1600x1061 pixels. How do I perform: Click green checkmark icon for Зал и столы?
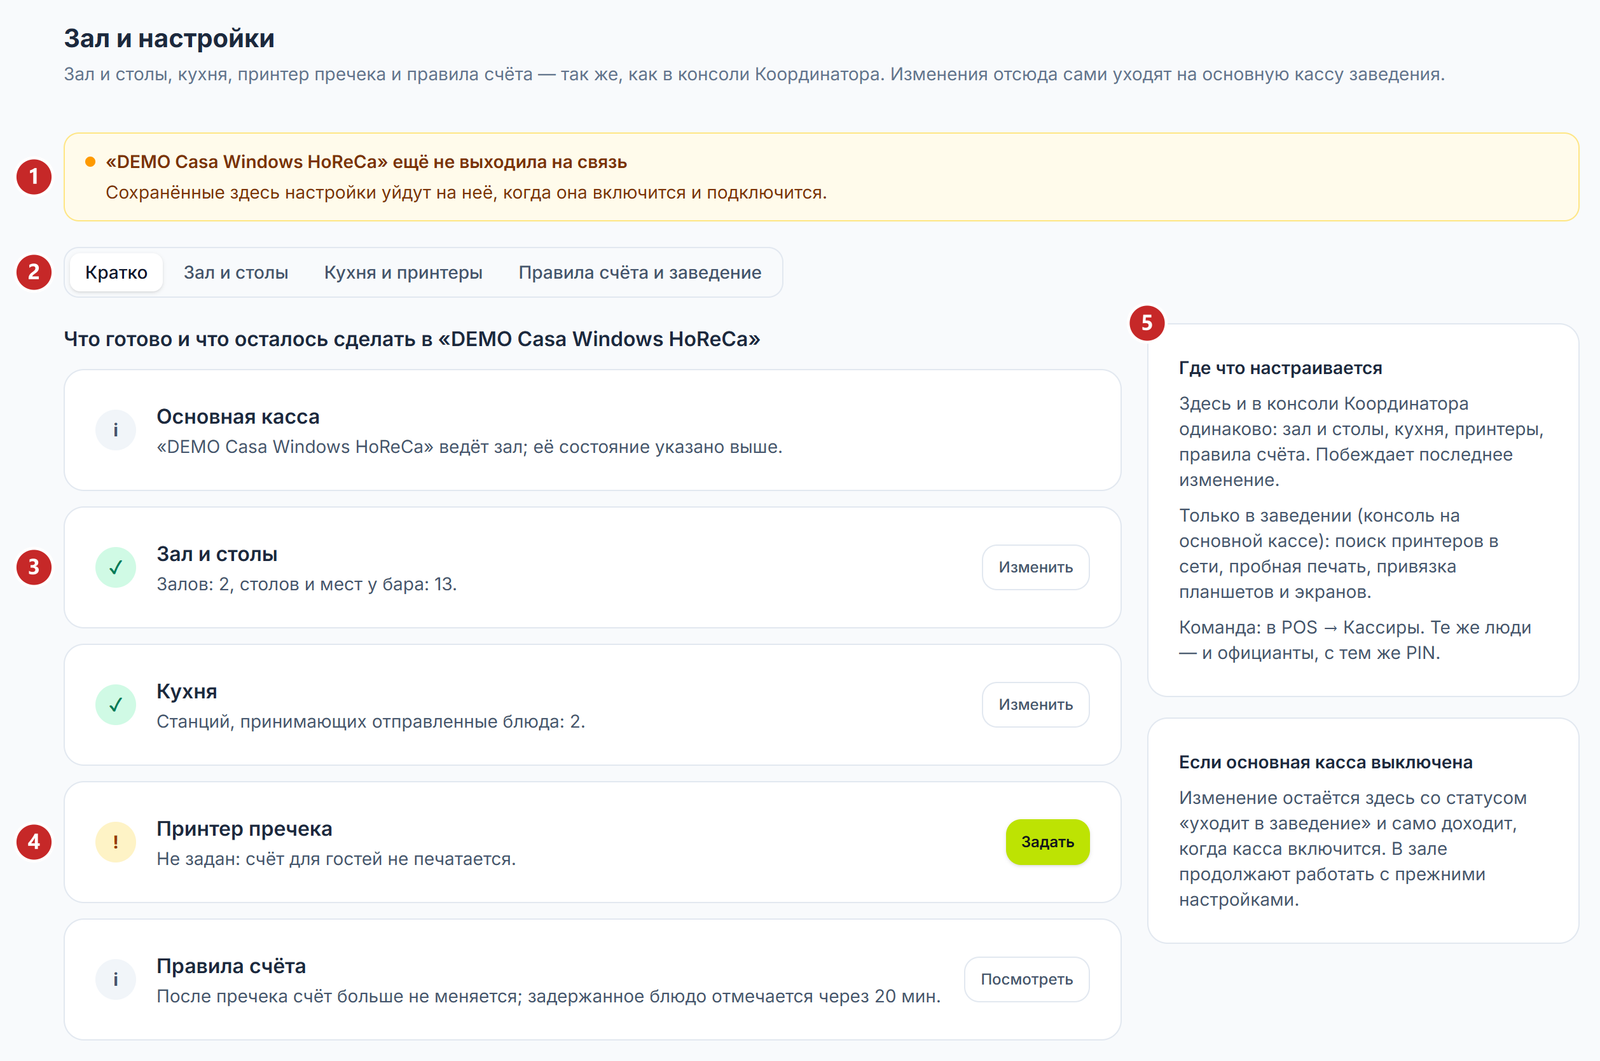[116, 567]
